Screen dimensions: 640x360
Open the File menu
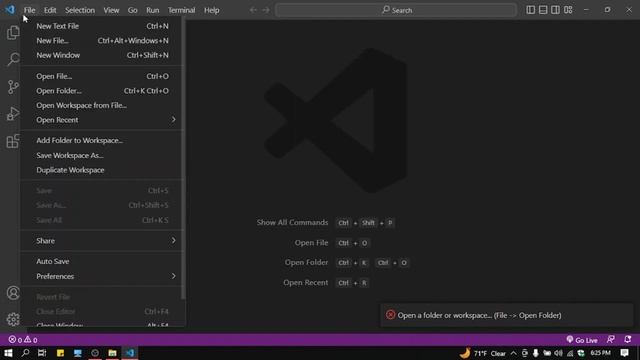point(29,10)
